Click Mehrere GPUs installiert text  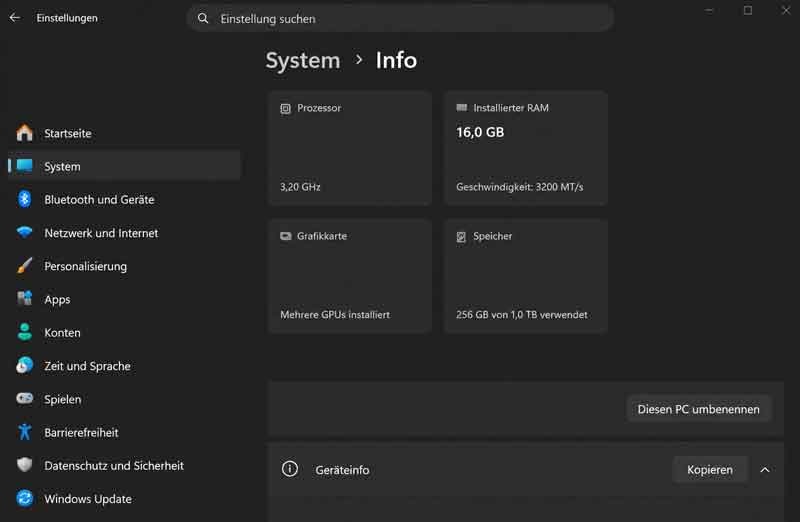pyautogui.click(x=335, y=315)
